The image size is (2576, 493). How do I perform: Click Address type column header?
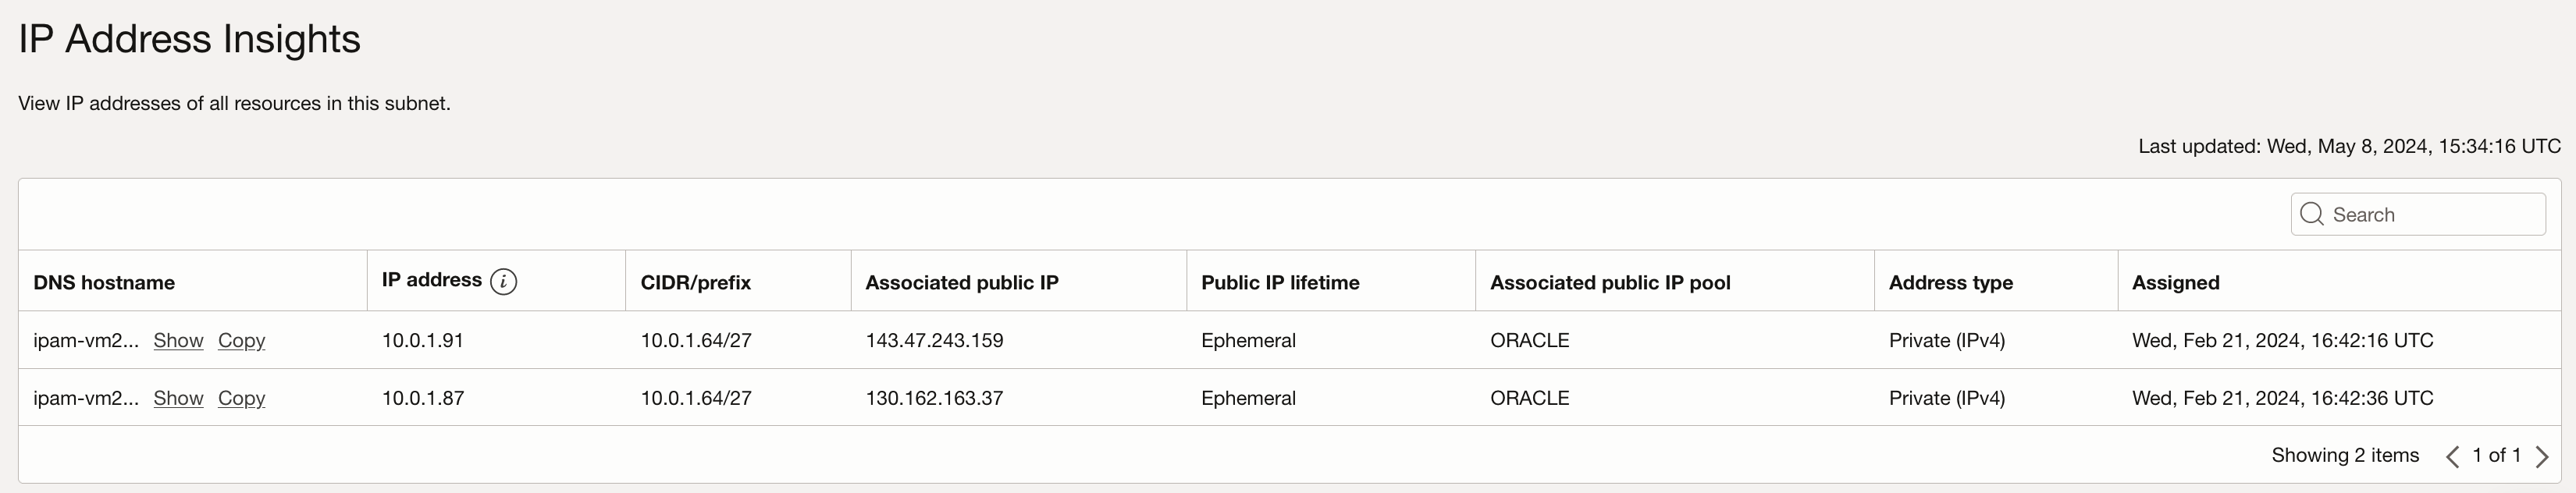[x=1950, y=283]
